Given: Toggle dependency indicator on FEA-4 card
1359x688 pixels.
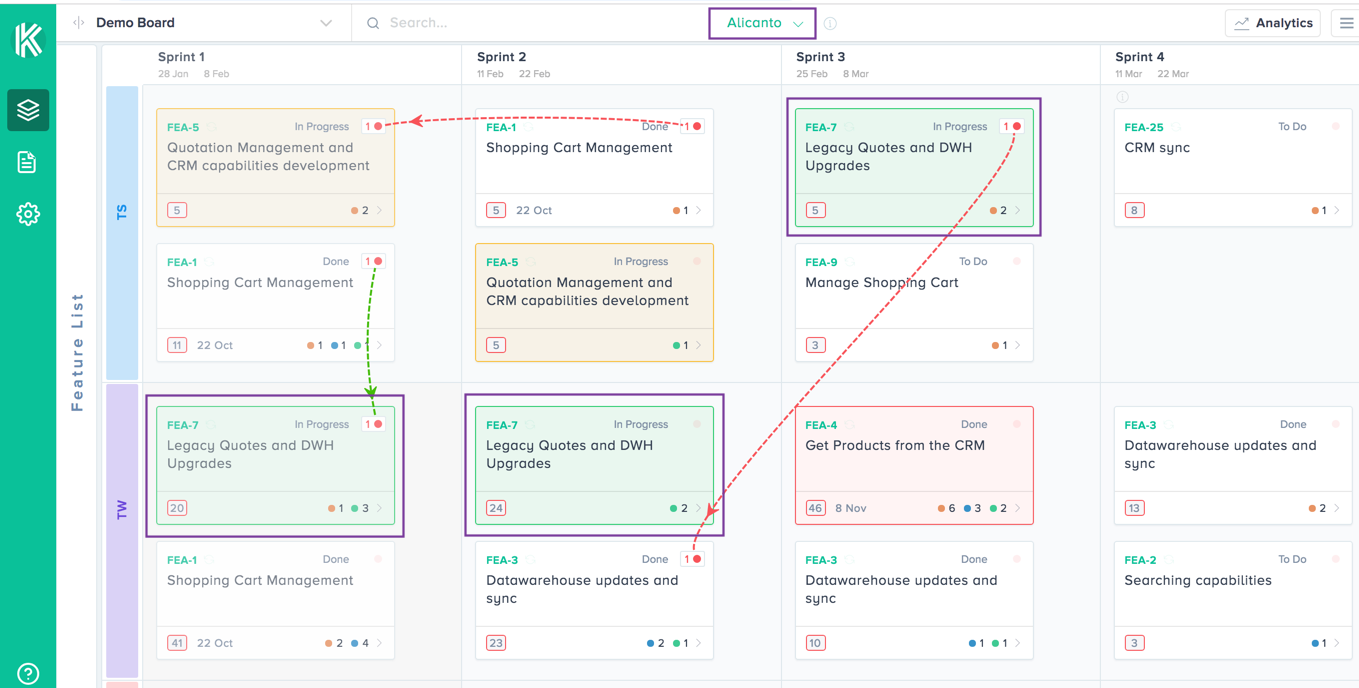Looking at the screenshot, I should [1016, 424].
